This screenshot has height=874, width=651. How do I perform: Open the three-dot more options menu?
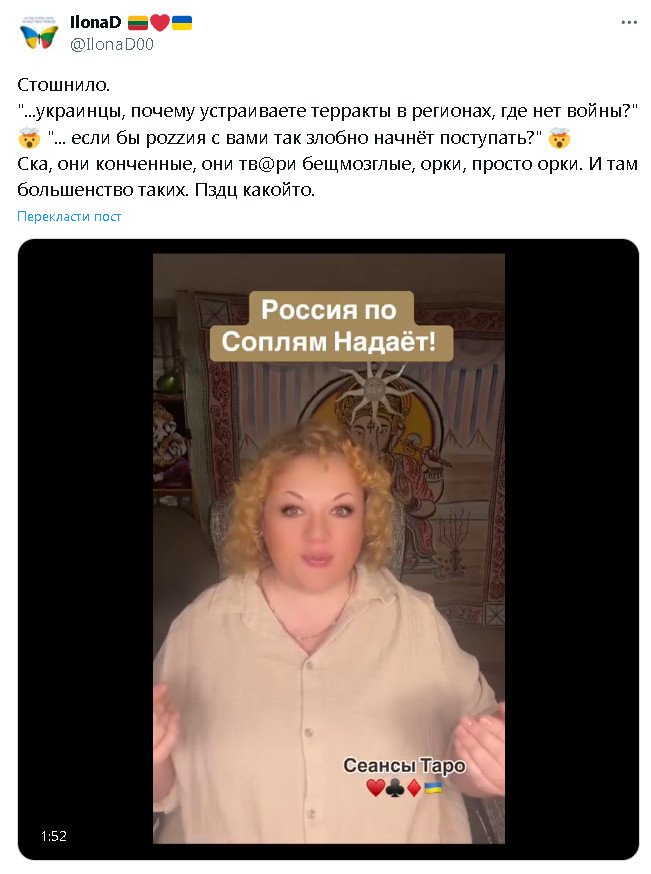[x=629, y=23]
